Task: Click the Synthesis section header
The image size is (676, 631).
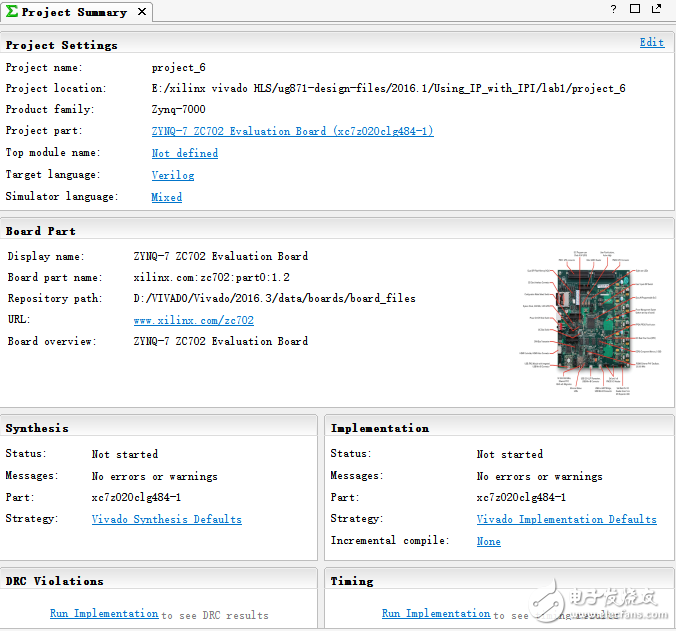Action: click(37, 428)
